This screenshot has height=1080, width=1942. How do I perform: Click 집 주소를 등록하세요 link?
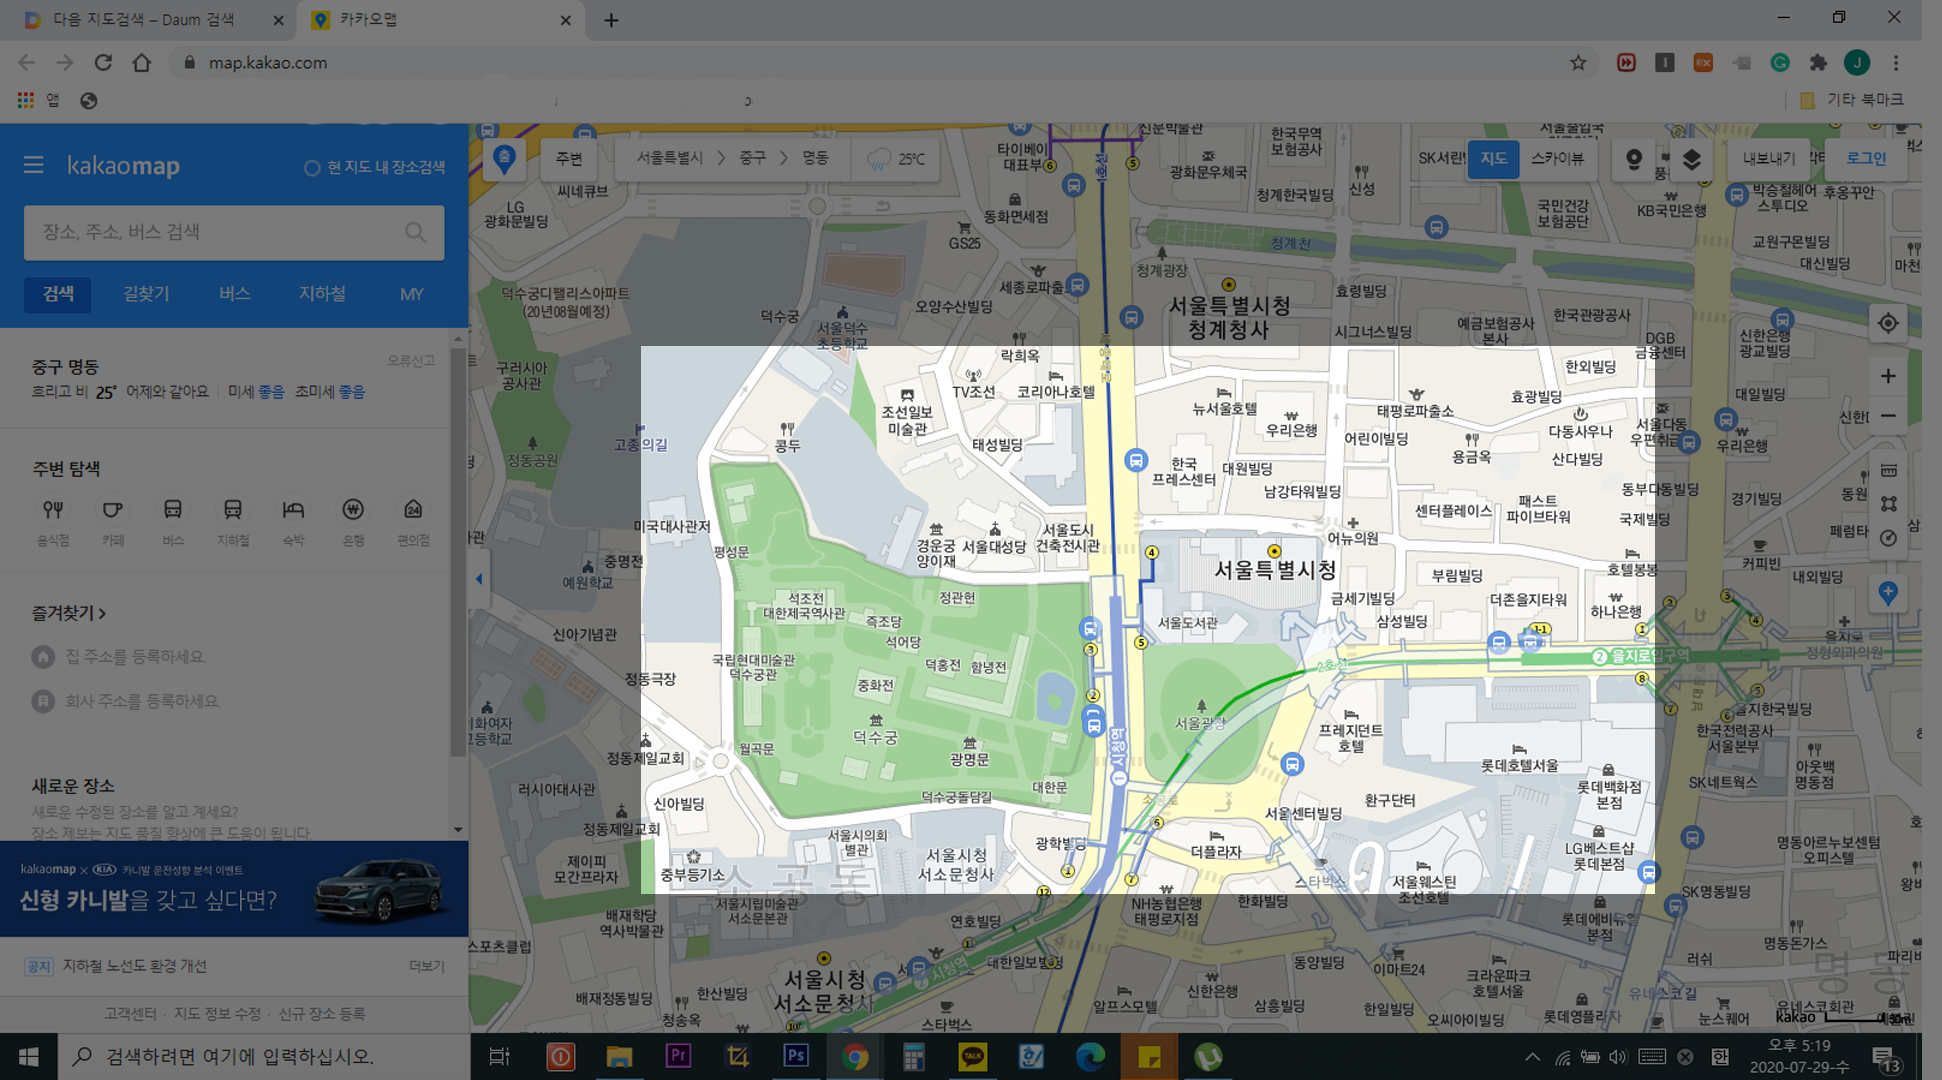click(x=135, y=657)
